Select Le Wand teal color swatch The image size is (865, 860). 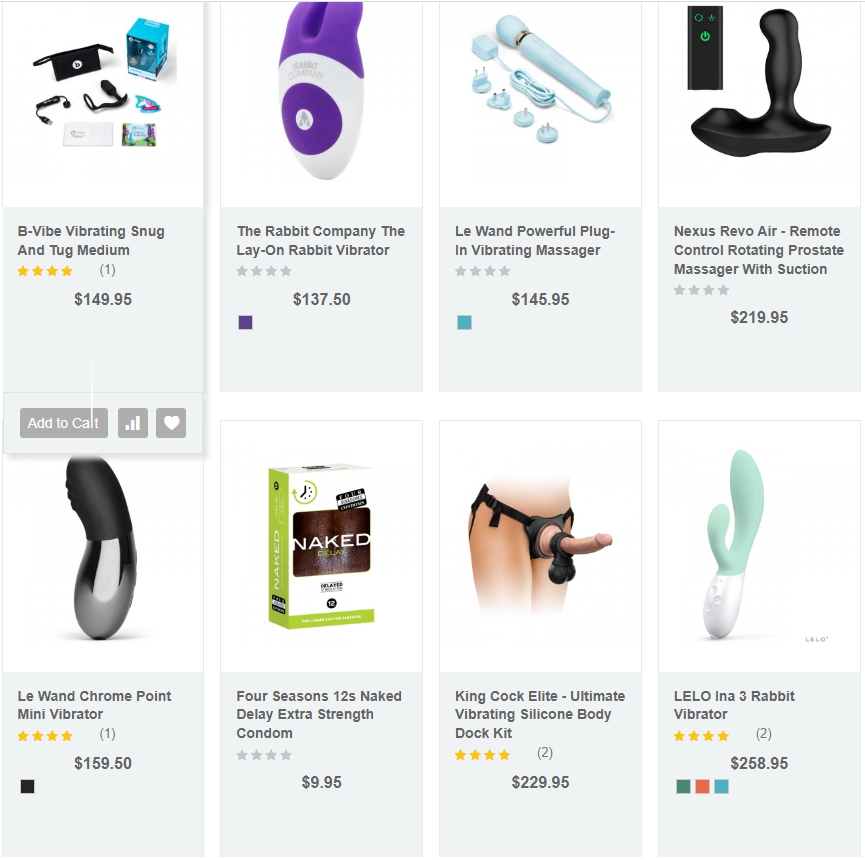click(464, 323)
